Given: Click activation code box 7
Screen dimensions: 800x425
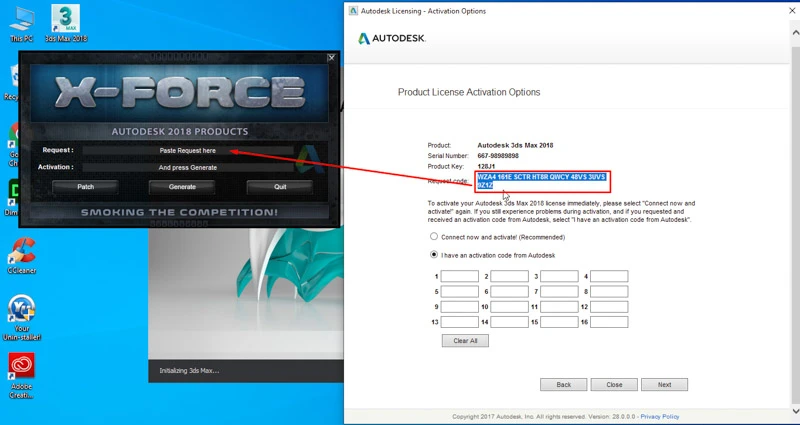Looking at the screenshot, I should 559,292.
